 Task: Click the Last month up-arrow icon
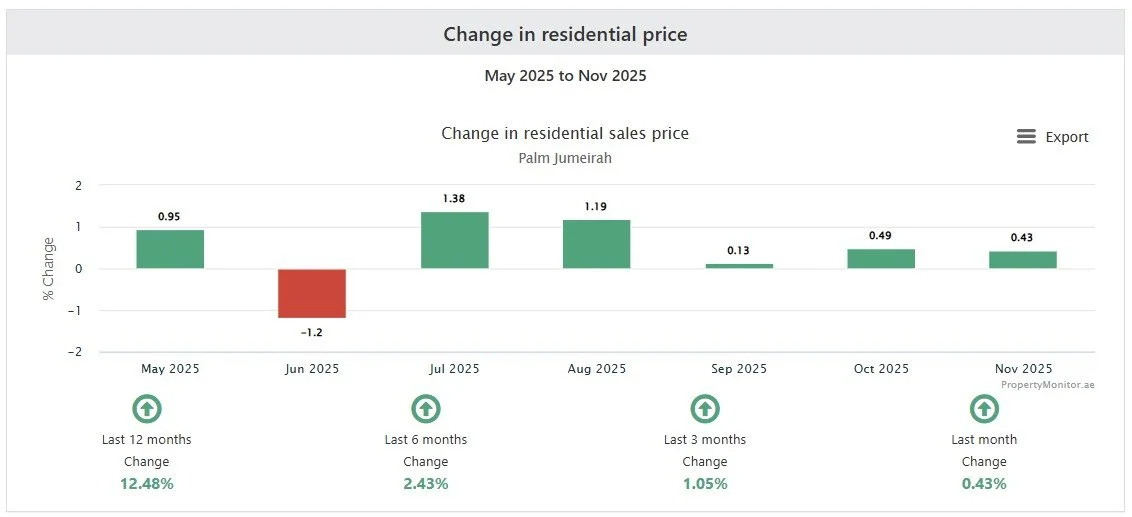click(x=983, y=409)
